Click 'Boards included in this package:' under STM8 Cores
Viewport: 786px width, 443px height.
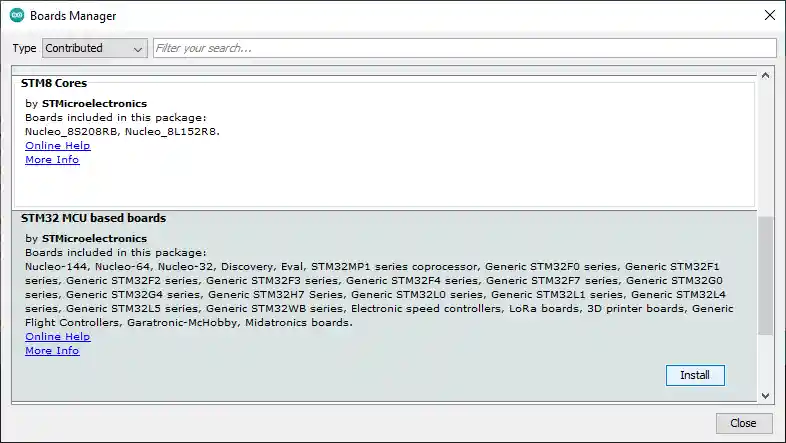(x=116, y=118)
